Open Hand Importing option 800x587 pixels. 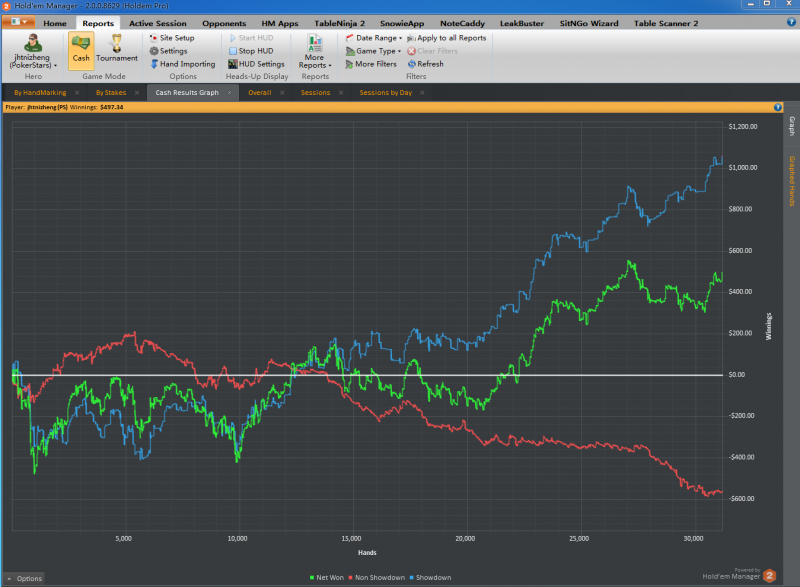(x=182, y=64)
